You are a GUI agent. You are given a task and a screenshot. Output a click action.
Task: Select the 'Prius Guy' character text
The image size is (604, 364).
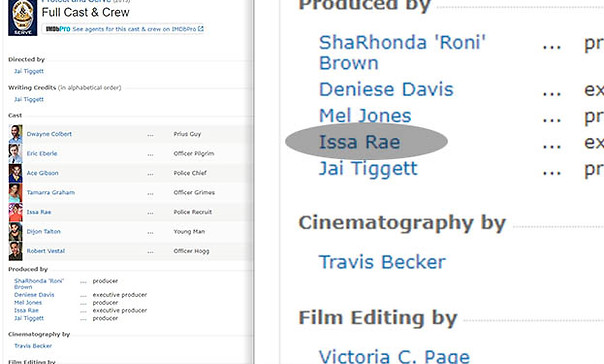pyautogui.click(x=187, y=134)
